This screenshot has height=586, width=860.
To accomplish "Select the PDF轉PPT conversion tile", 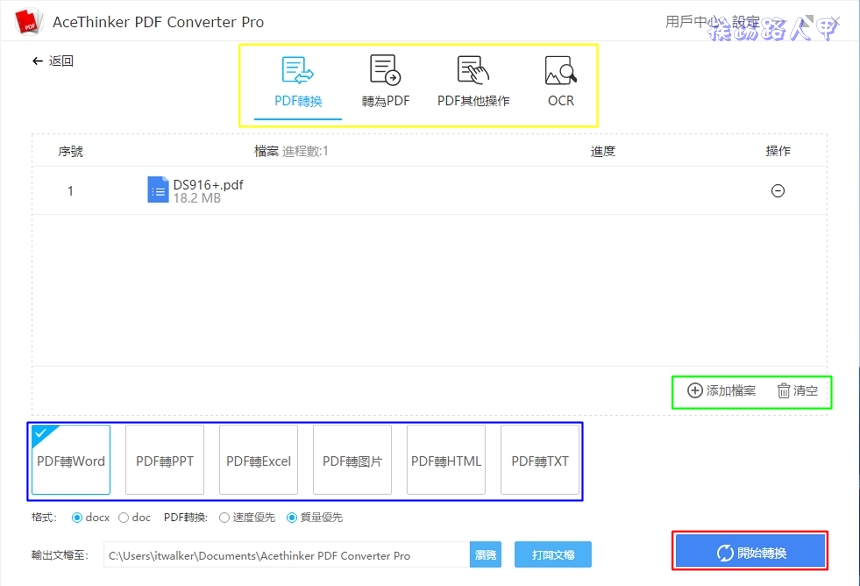I will tap(165, 460).
